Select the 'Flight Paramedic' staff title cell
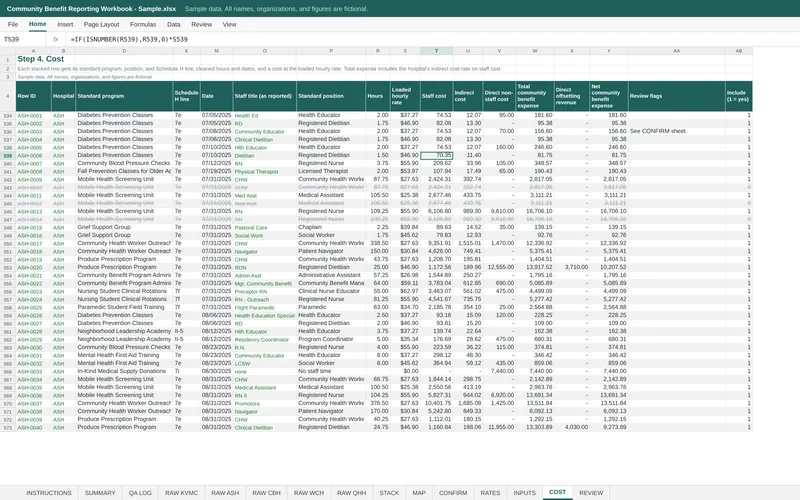This screenshot has width=800, height=500. pos(264,308)
